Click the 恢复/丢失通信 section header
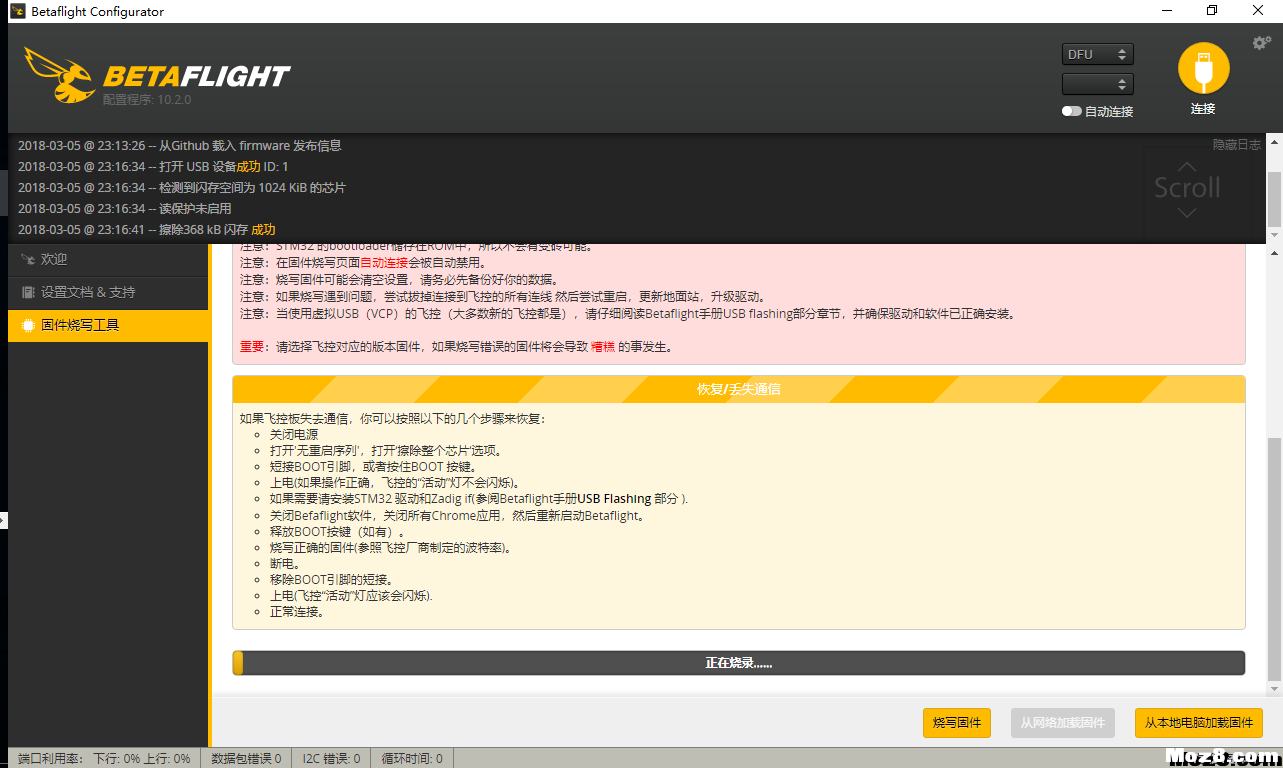The image size is (1283, 768). 739,389
